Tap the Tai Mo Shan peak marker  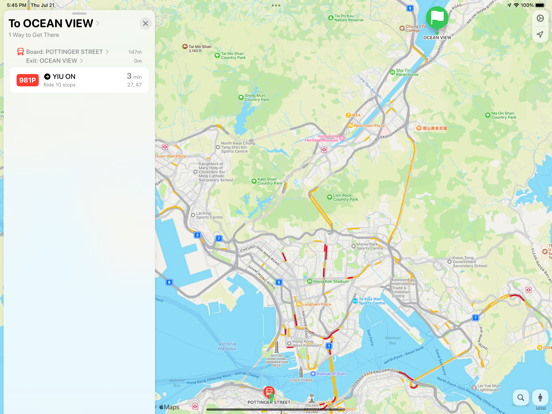click(x=185, y=46)
